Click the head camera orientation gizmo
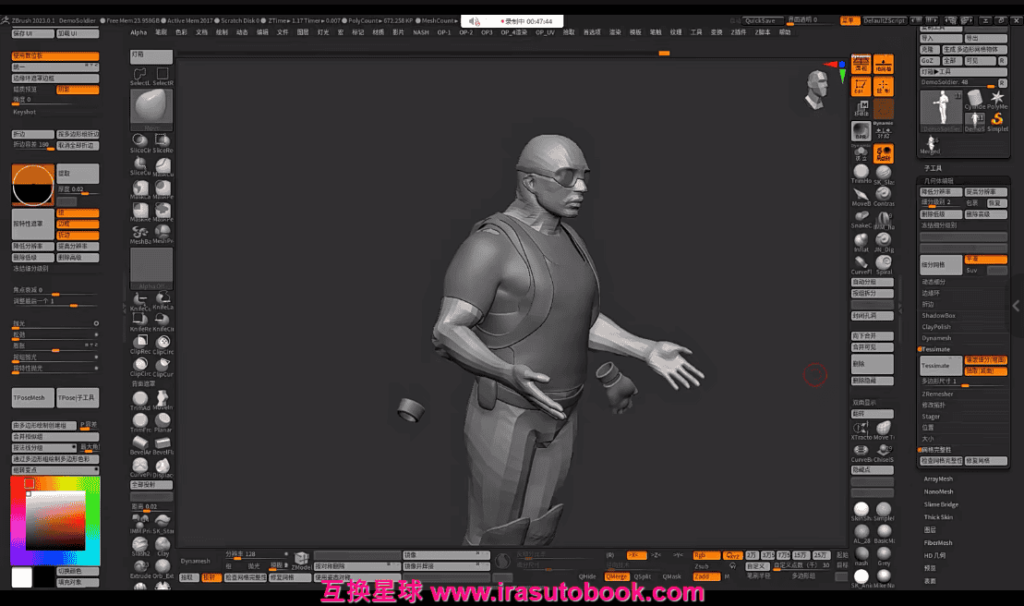1024x606 pixels. (x=817, y=91)
